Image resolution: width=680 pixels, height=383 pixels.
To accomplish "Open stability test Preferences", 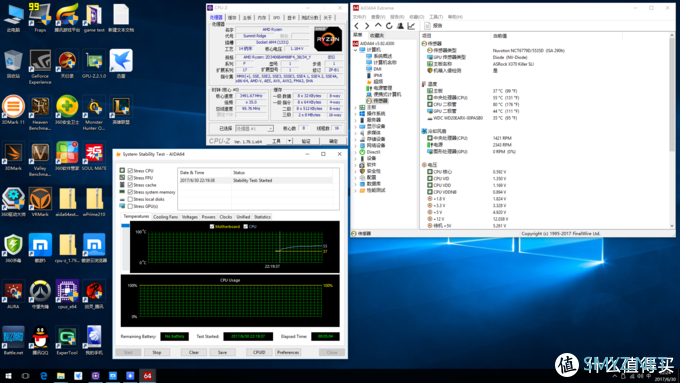I will coord(288,352).
